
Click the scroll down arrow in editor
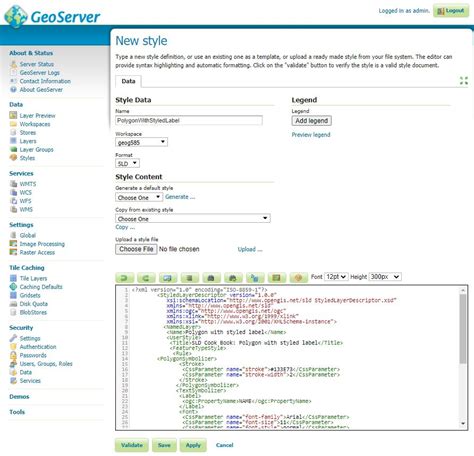click(463, 423)
